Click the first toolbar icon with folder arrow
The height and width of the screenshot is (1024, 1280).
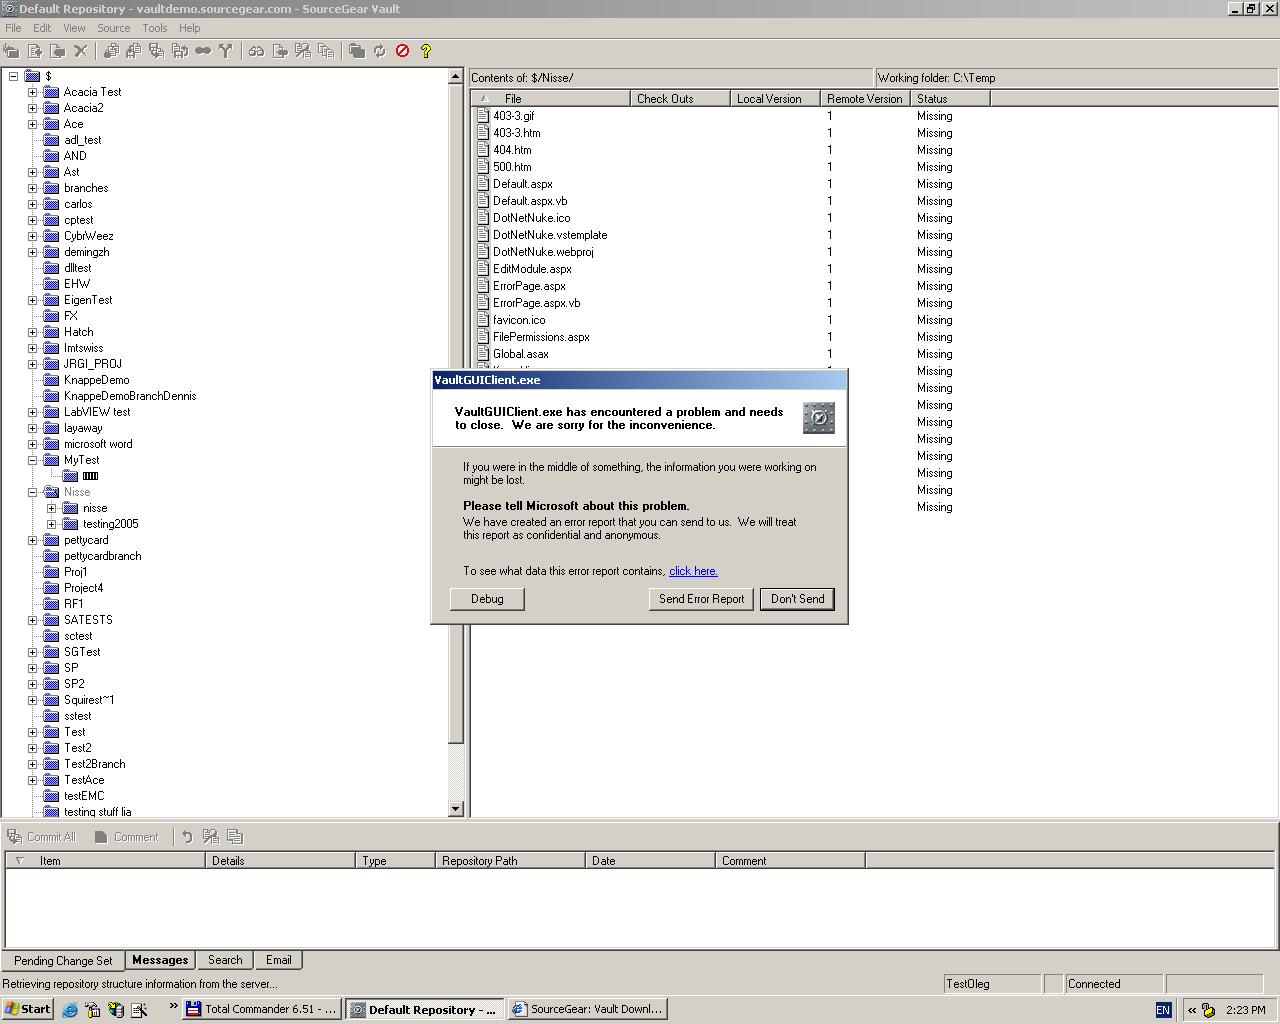(x=12, y=51)
